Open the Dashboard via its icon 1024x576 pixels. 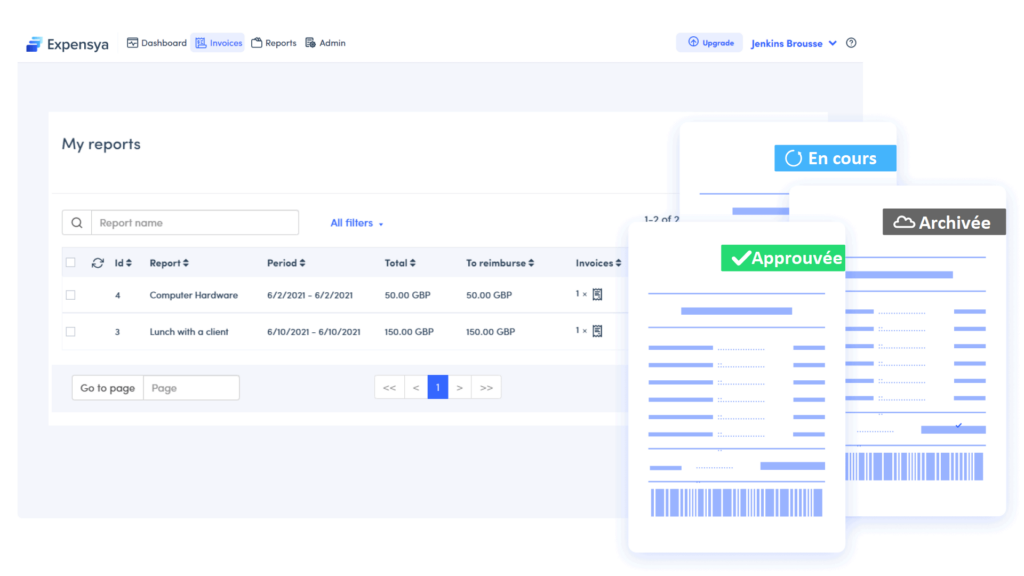click(133, 42)
